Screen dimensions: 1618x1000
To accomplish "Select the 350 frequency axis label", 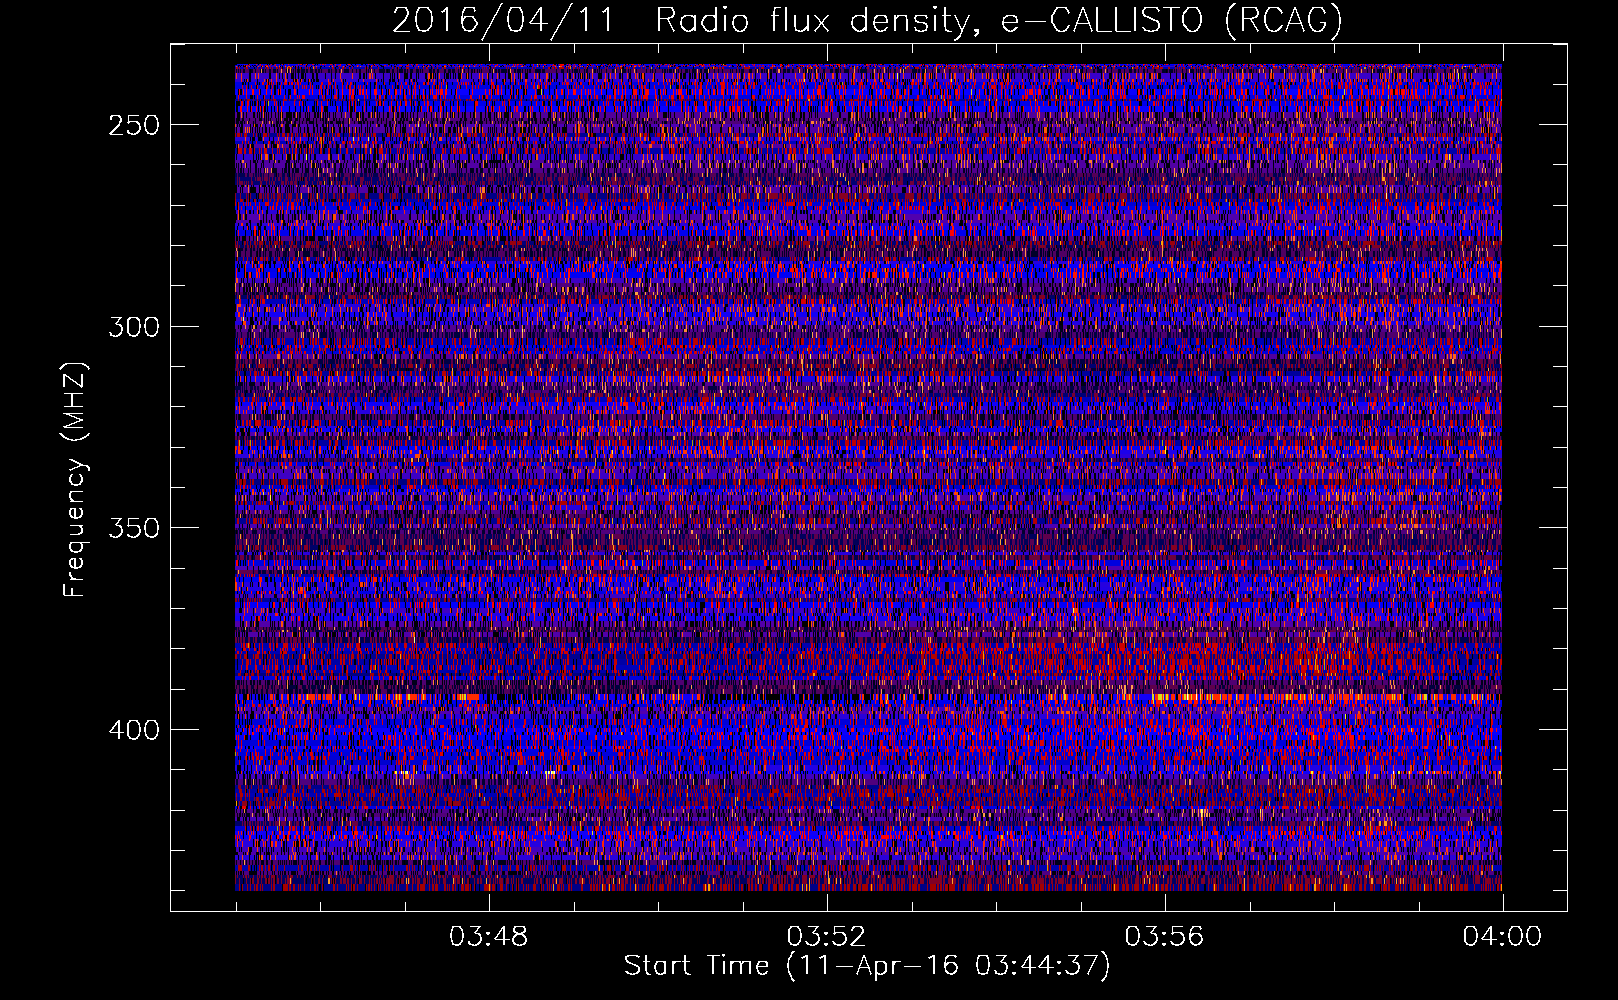I will (x=133, y=528).
